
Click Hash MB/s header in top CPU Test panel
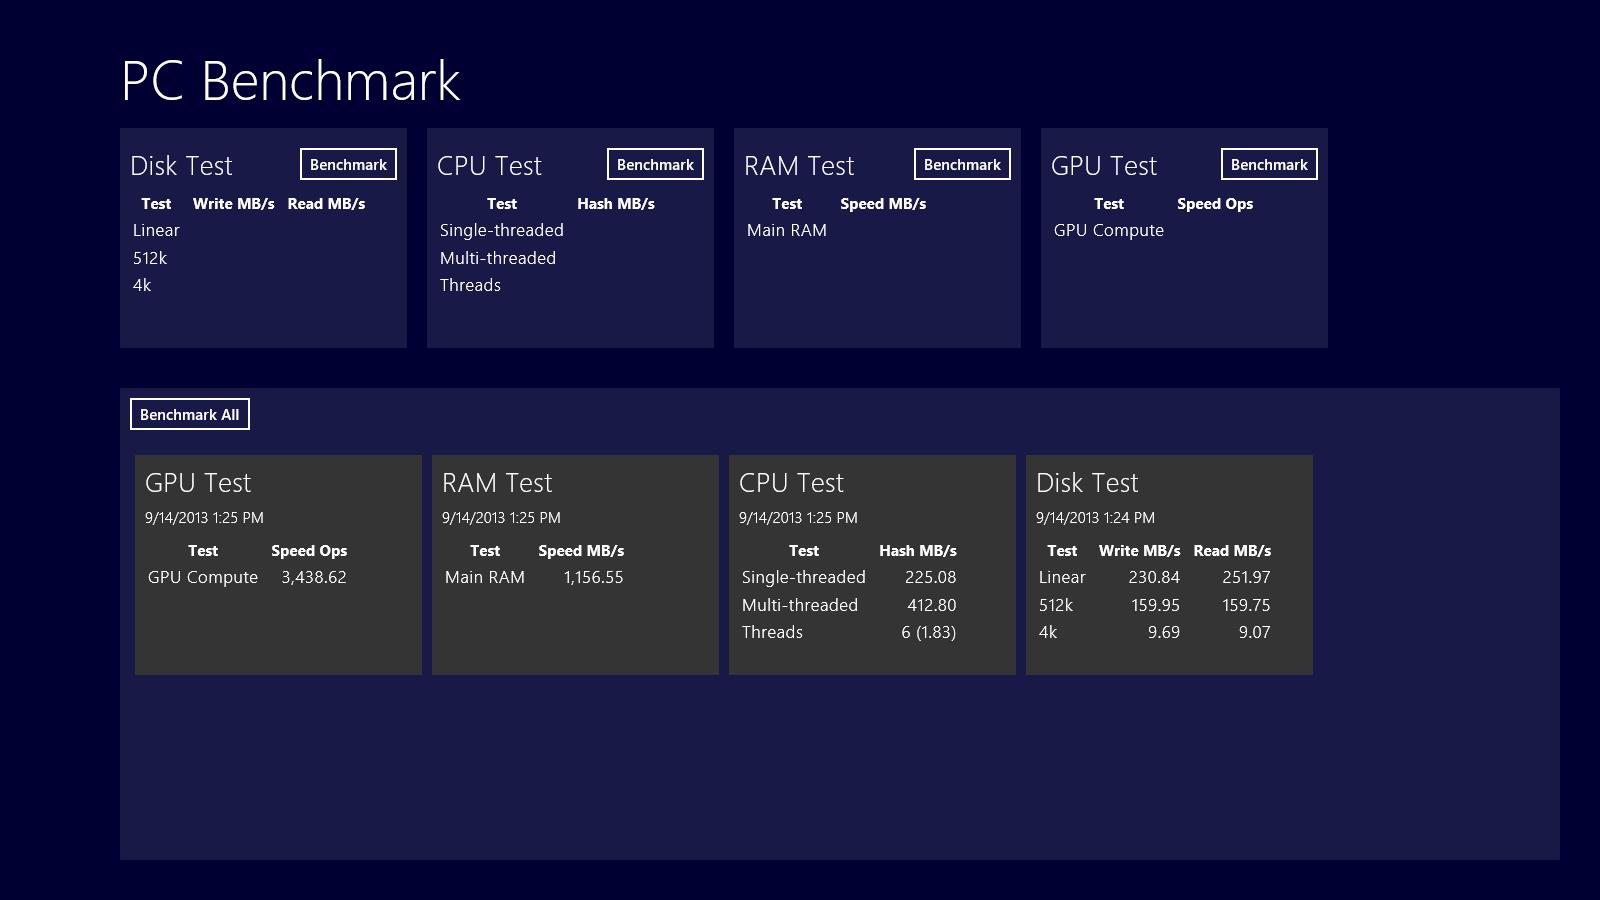tap(616, 204)
